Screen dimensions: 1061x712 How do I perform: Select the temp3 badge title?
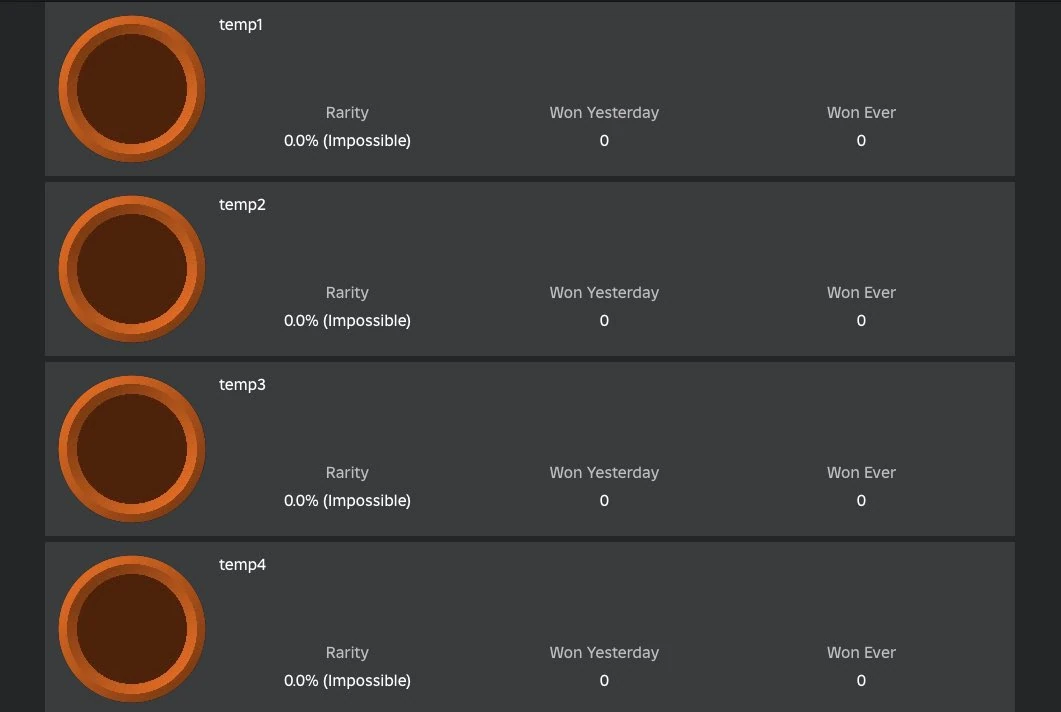(242, 385)
